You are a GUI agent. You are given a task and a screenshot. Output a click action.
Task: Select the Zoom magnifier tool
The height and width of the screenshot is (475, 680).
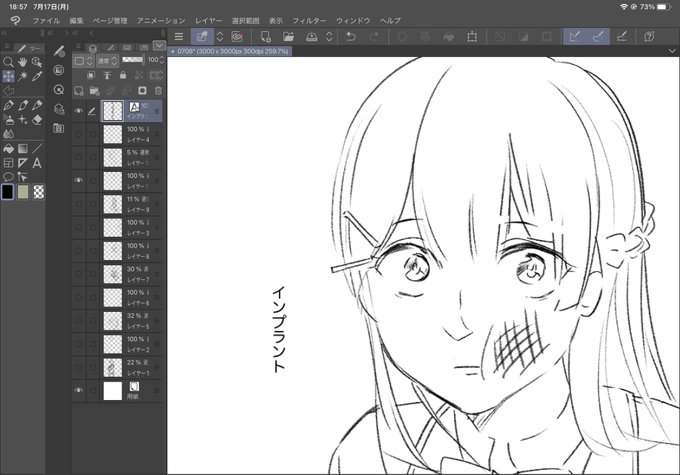tap(8, 62)
